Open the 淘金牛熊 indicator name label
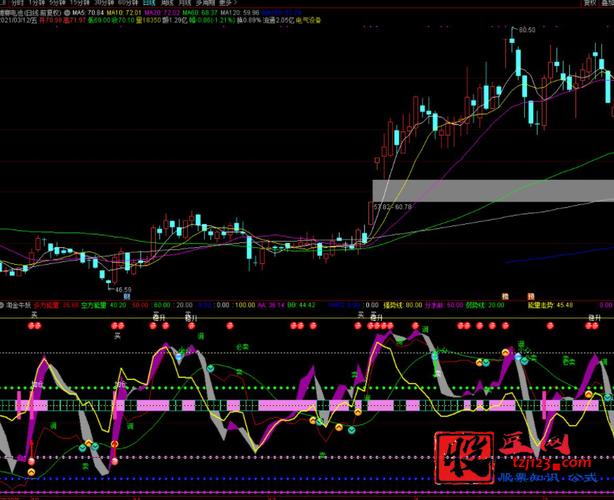 [18, 303]
